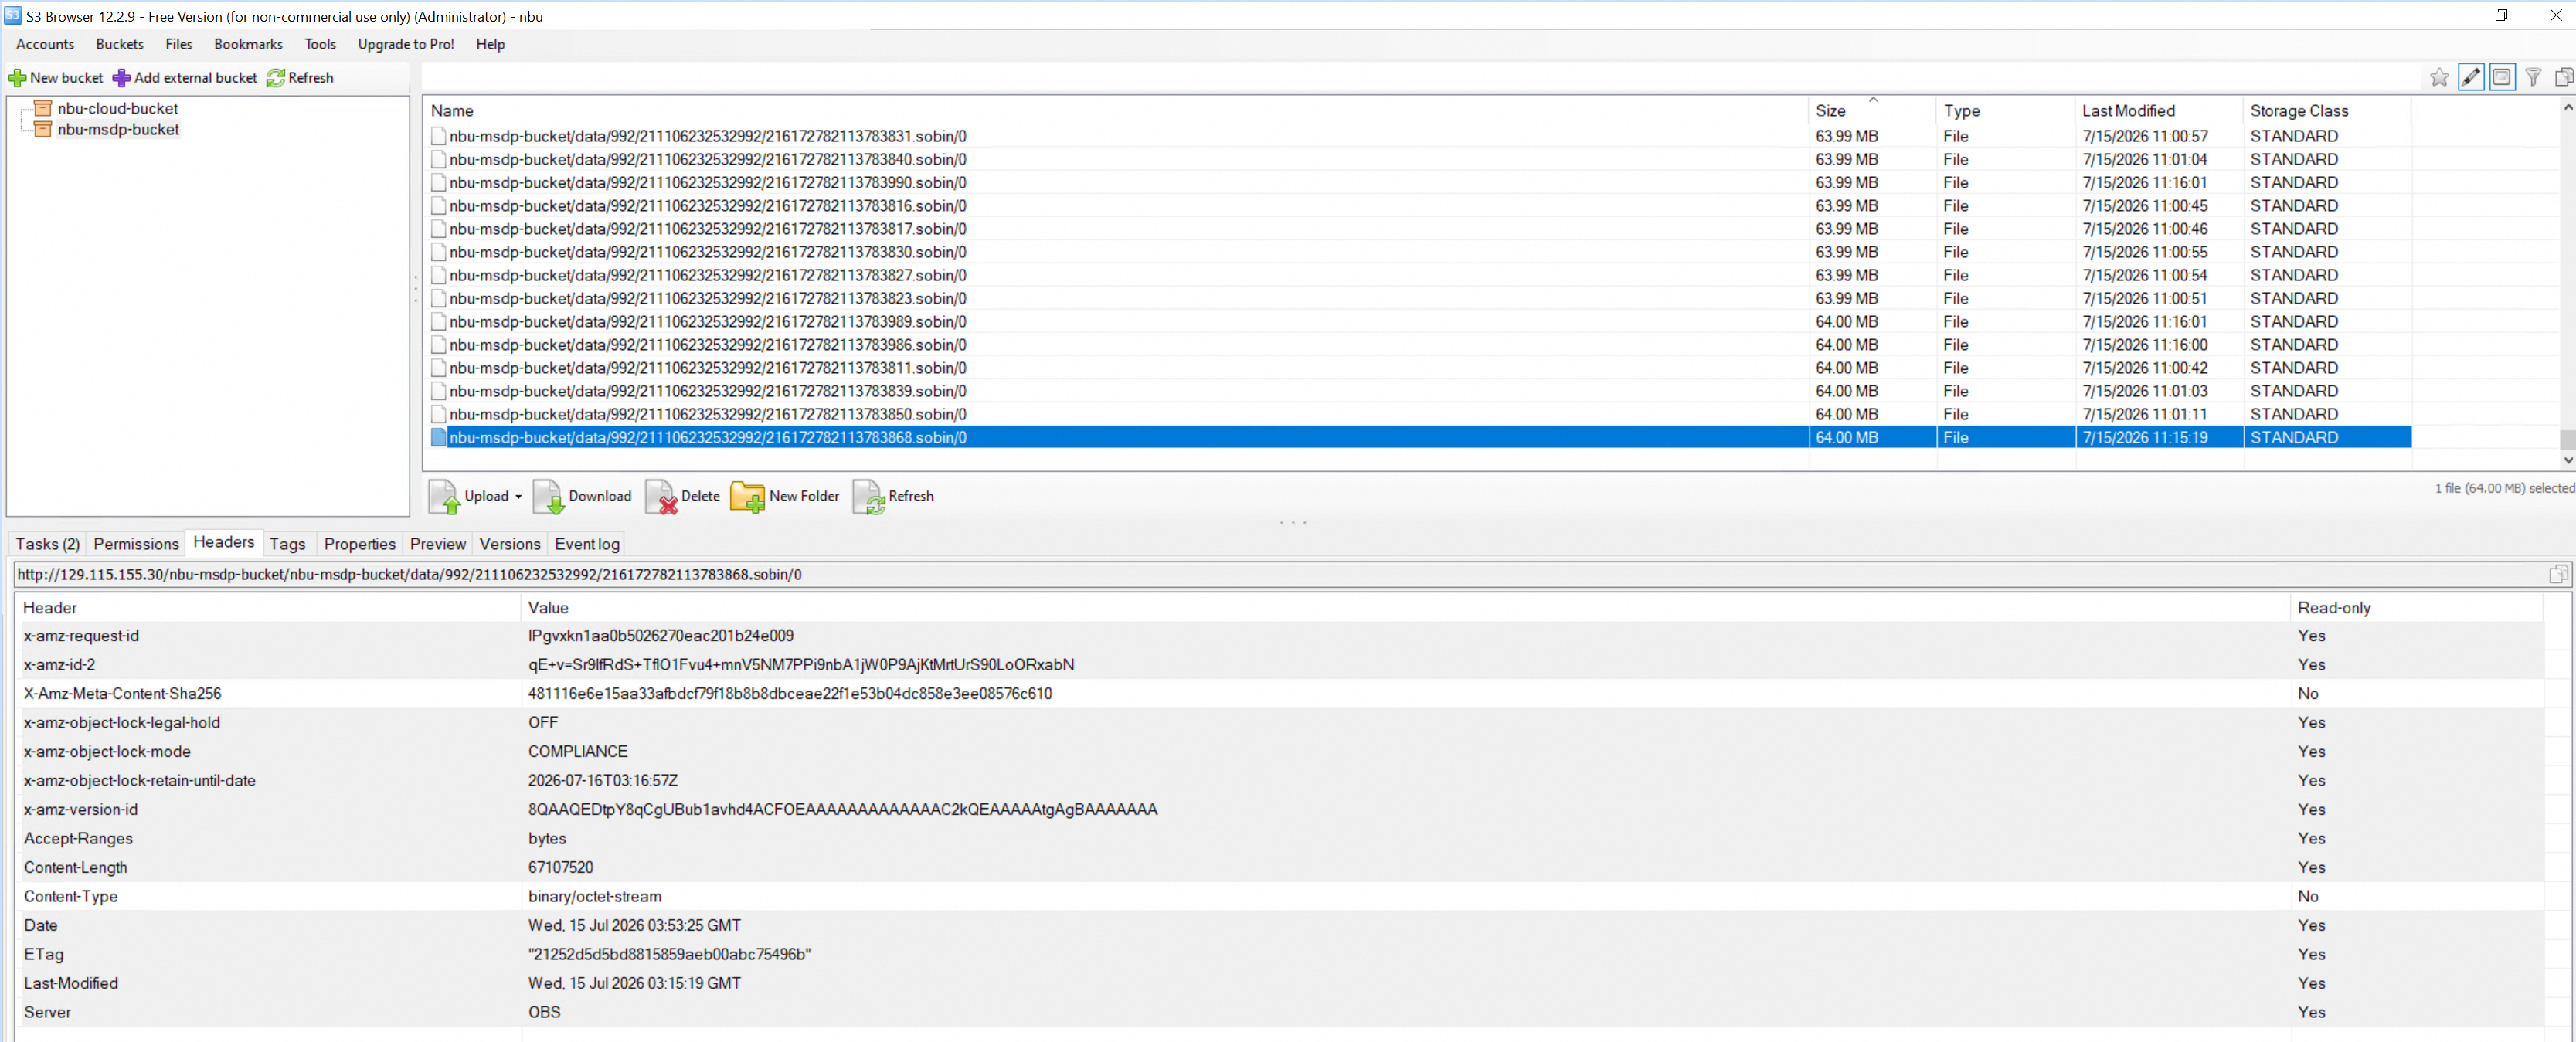Open the Accounts menu

45,44
